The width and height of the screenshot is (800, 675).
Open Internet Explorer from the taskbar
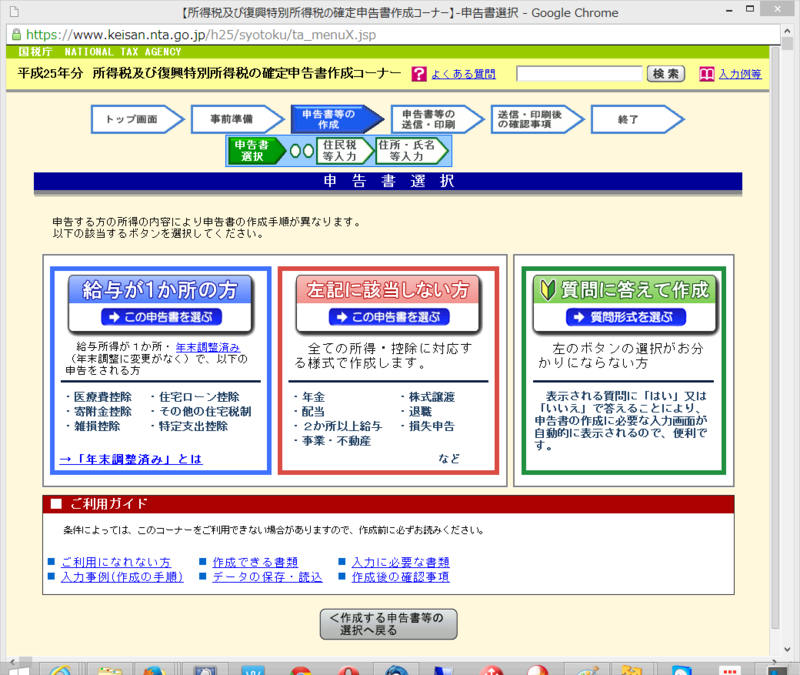[x=60, y=669]
